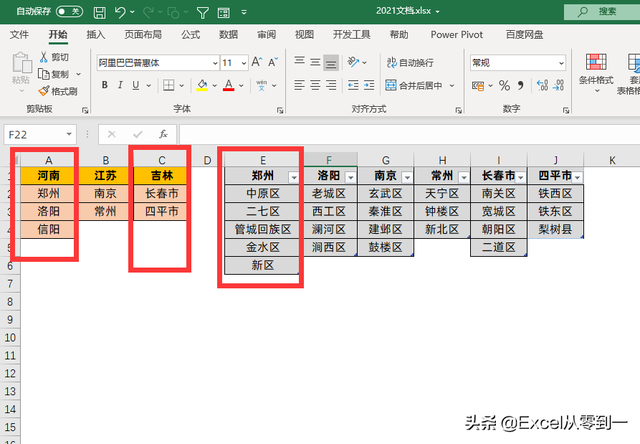Toggle 自动换行 wrap text
640x444 pixels.
[x=410, y=62]
